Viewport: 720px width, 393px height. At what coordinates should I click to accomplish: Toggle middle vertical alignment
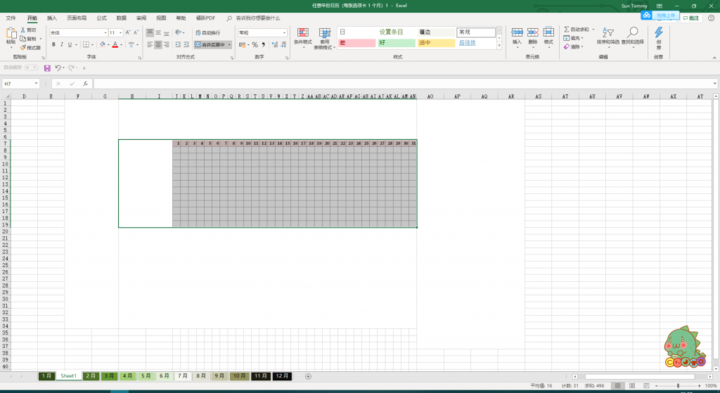click(x=158, y=33)
